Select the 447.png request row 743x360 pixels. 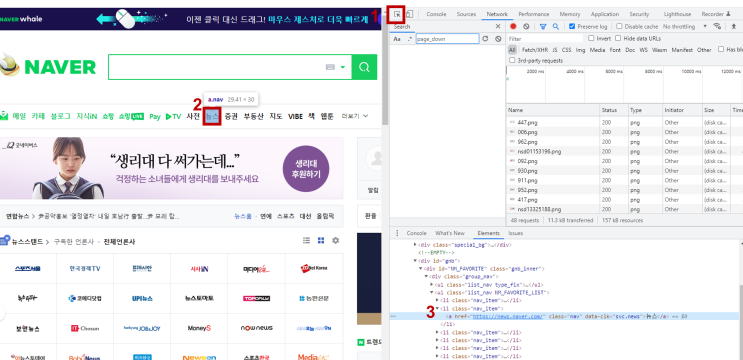click(x=624, y=123)
